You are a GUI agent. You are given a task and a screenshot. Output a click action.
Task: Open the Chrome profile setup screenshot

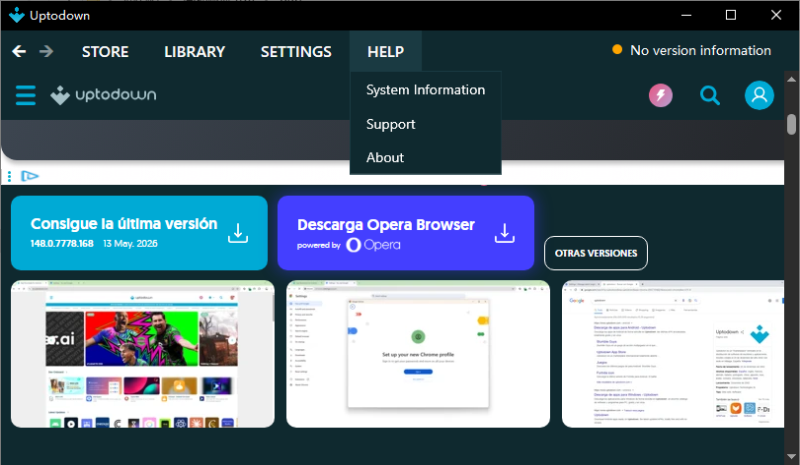(418, 354)
